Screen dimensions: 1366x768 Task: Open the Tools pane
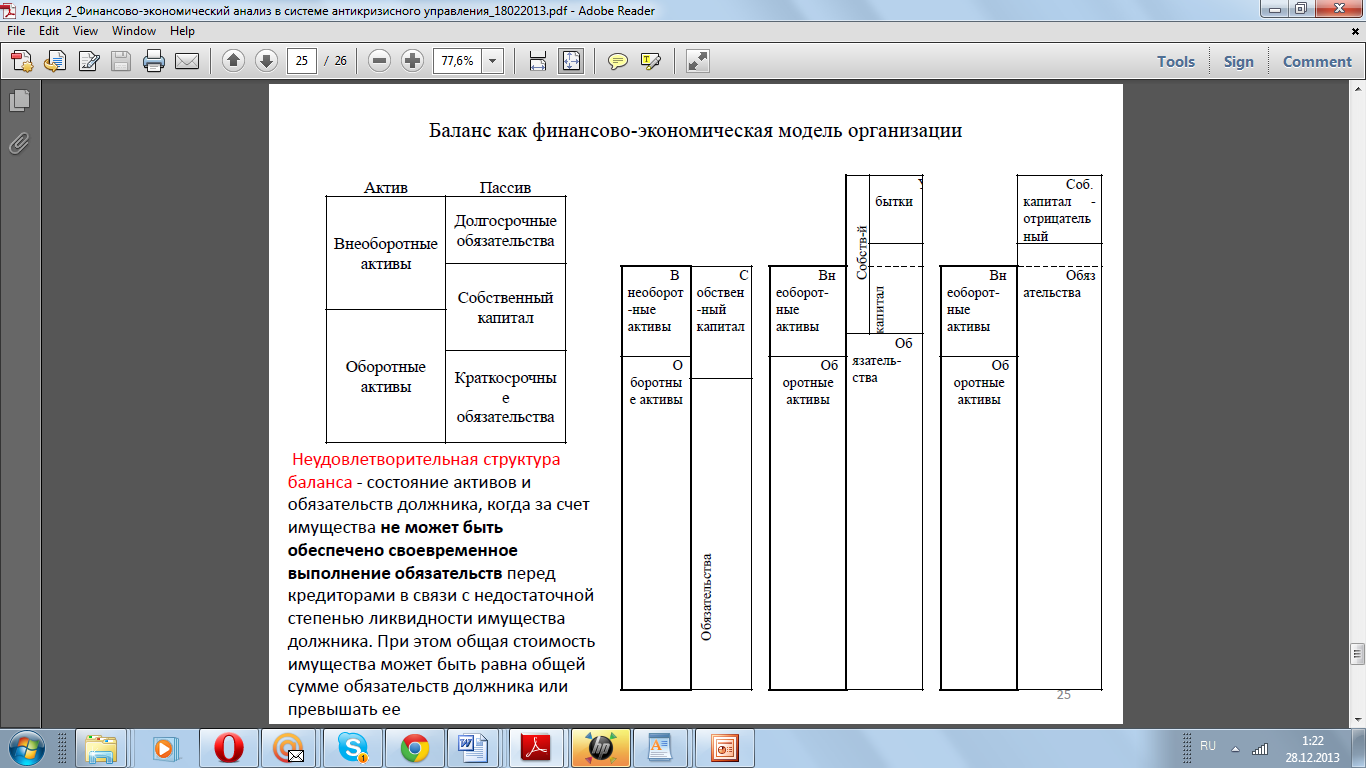point(1176,61)
